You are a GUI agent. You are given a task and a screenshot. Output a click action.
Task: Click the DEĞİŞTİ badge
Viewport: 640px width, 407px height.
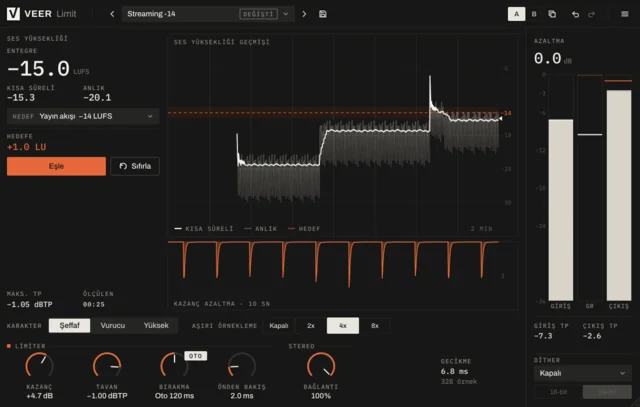[258, 14]
